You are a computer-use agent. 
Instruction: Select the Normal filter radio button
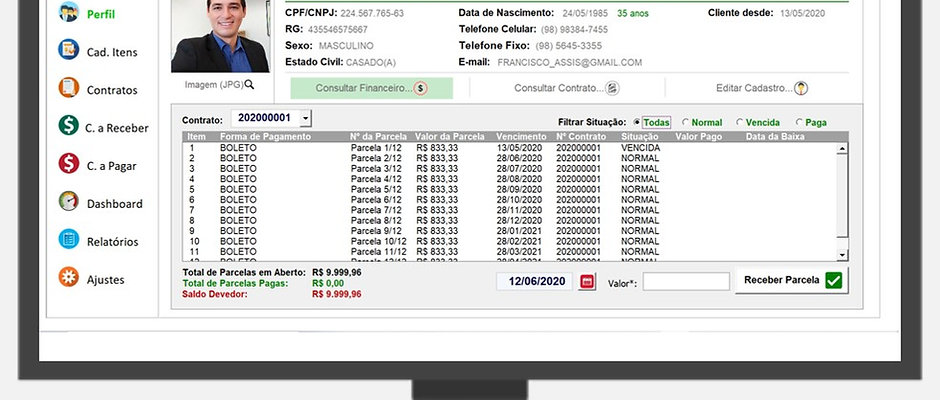click(685, 122)
